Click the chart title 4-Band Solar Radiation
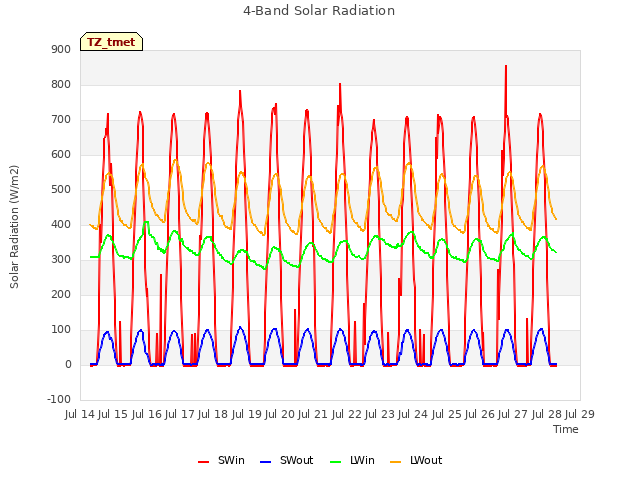This screenshot has width=640, height=480. point(319,11)
